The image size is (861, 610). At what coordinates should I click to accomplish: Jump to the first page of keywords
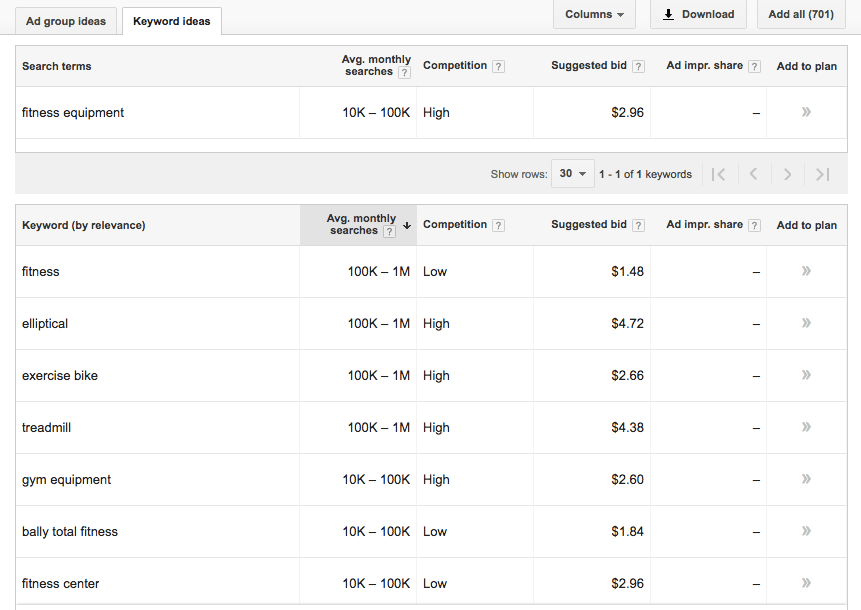pyautogui.click(x=719, y=173)
